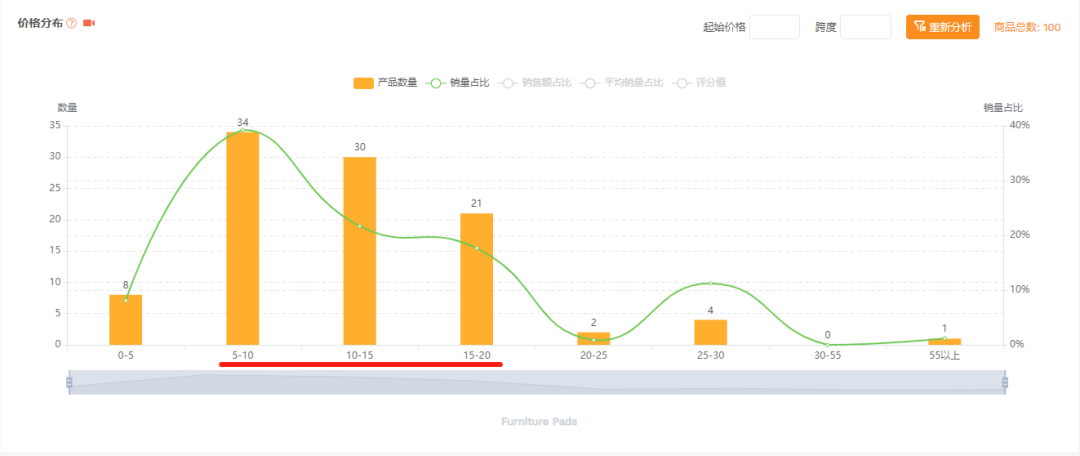Image resolution: width=1080 pixels, height=456 pixels.
Task: Click the 数量 left axis title
Action: click(67, 107)
